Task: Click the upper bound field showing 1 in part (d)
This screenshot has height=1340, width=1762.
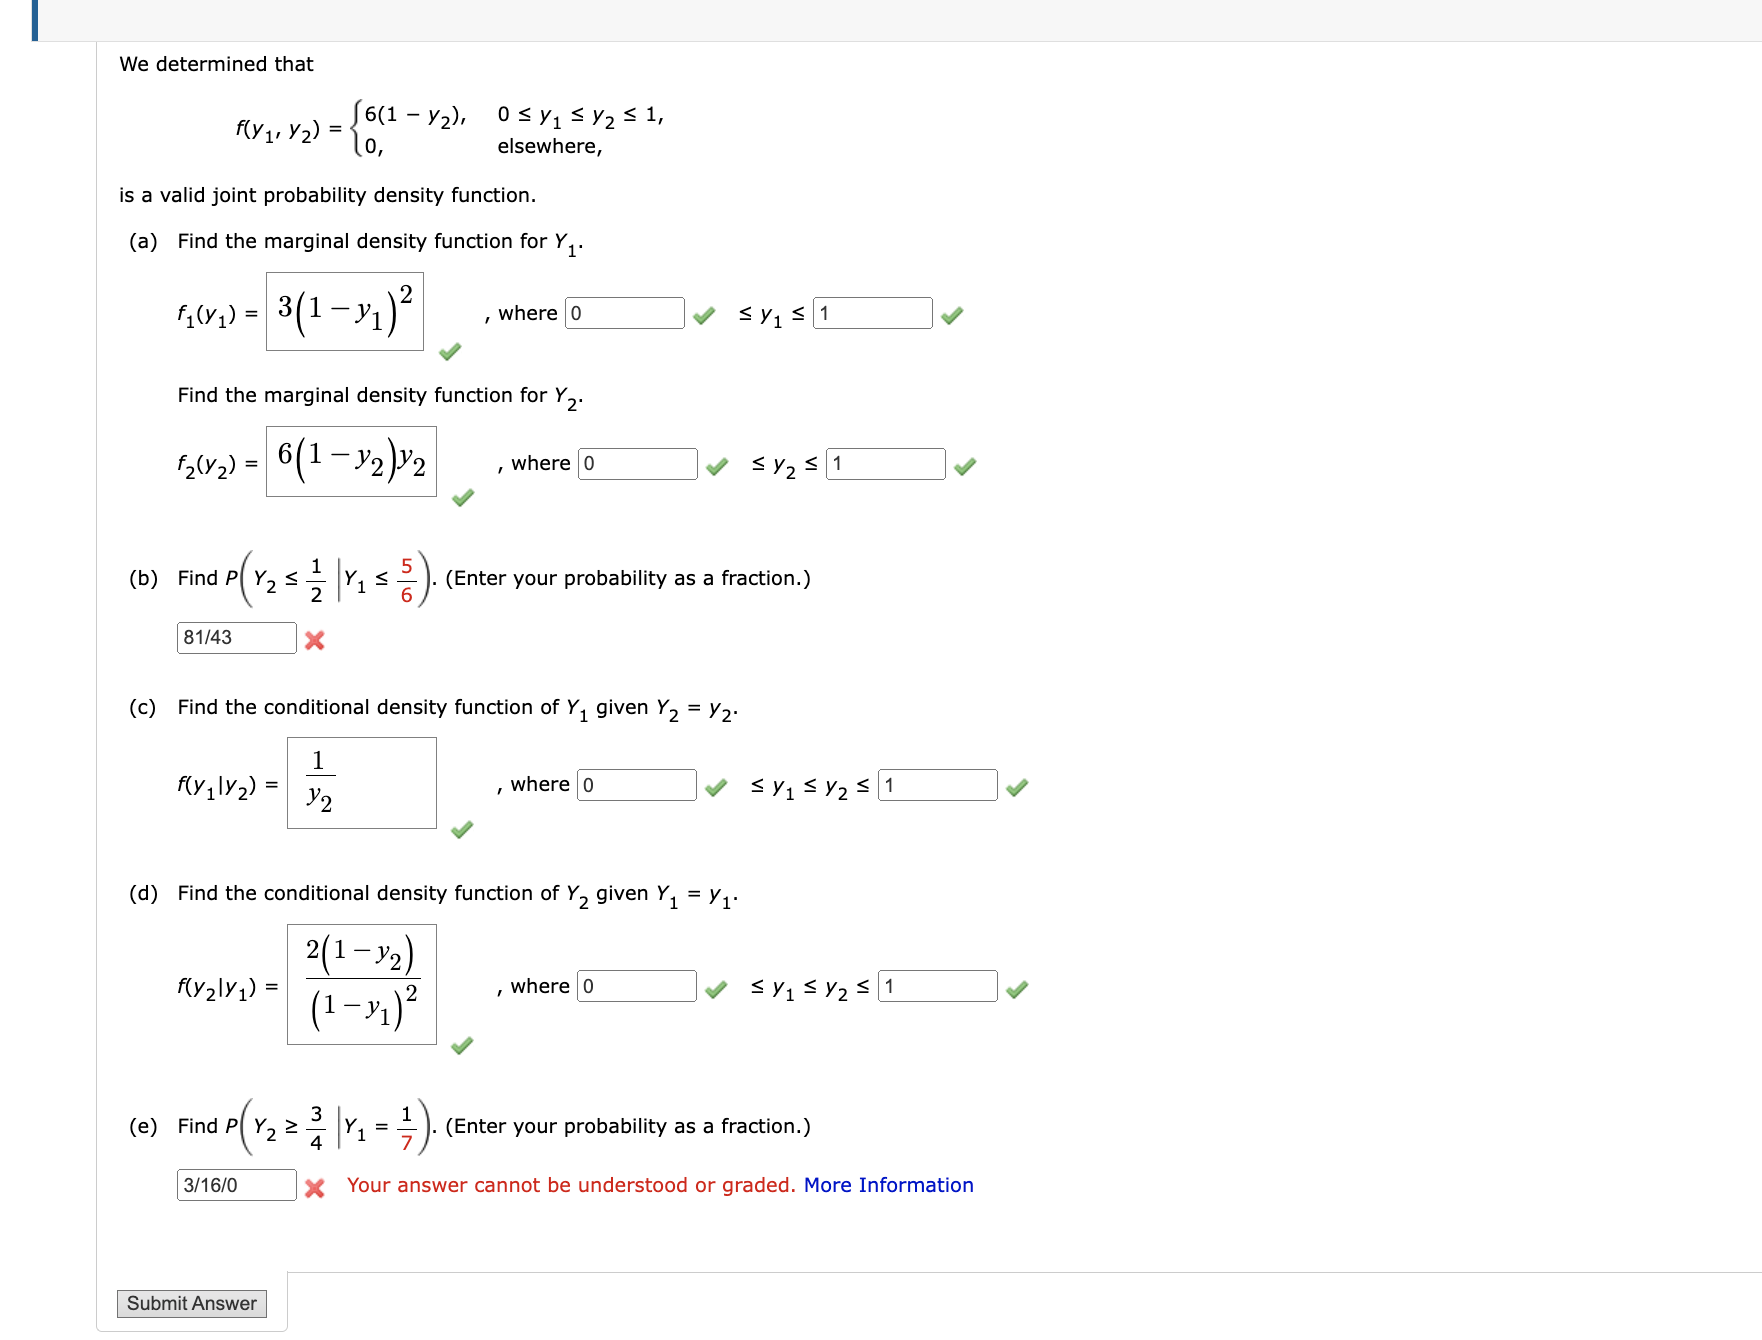Action: (938, 987)
